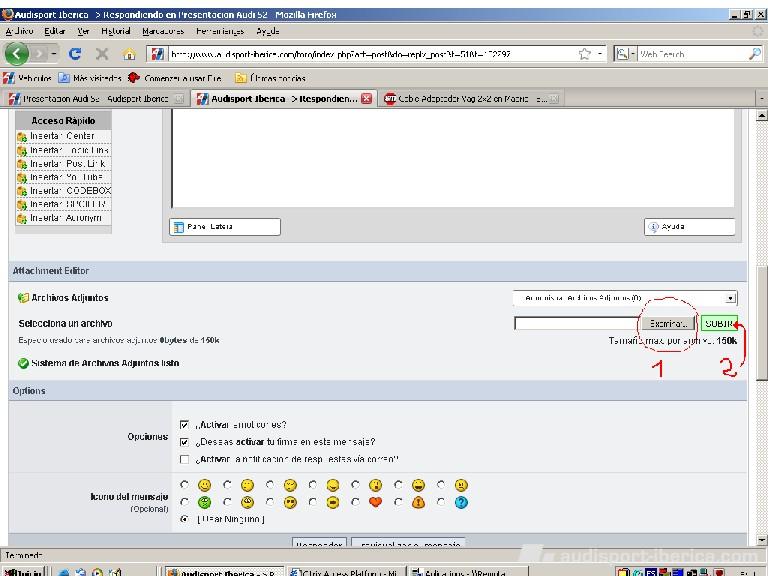The image size is (768, 576).
Task: Click the blue question mark message icon
Action: coord(461,502)
